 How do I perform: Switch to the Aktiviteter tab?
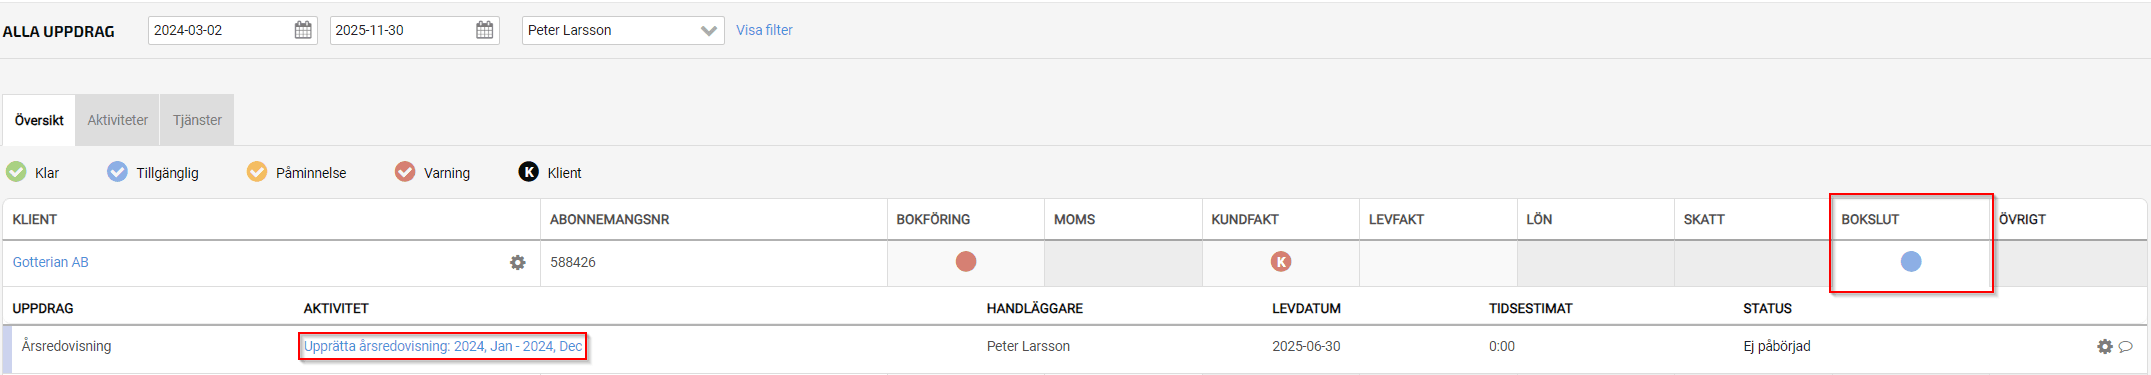pos(117,120)
